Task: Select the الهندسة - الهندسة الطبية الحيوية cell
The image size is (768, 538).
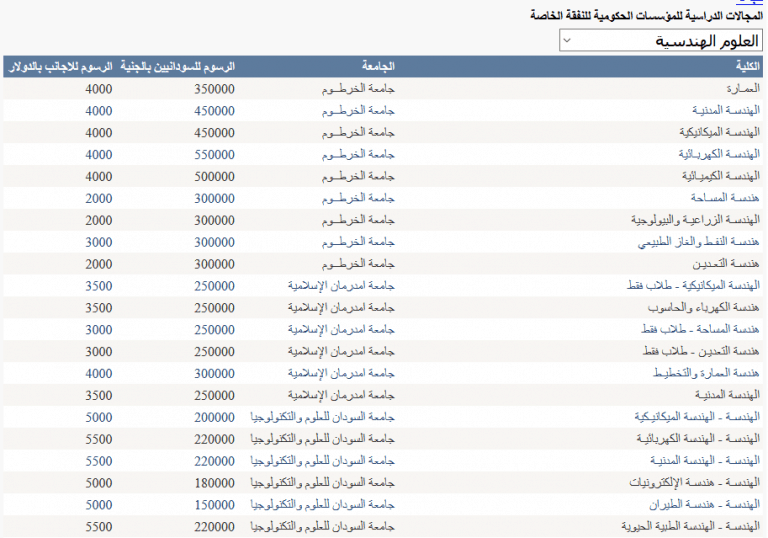Action: coord(691,527)
